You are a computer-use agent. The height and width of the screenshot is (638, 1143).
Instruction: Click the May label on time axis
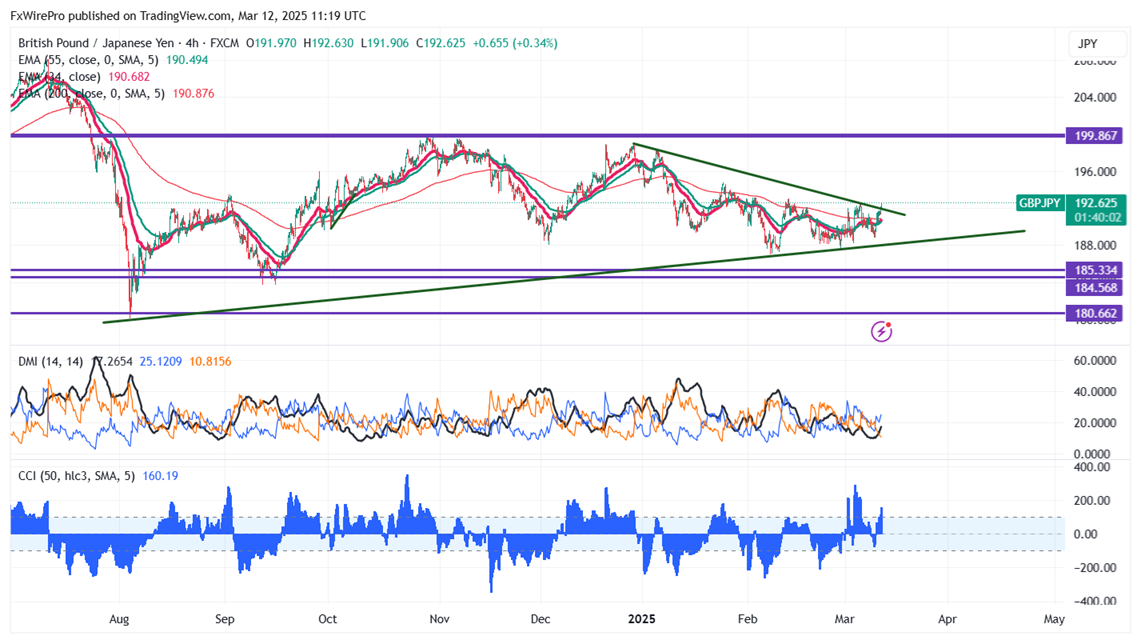tap(1054, 619)
